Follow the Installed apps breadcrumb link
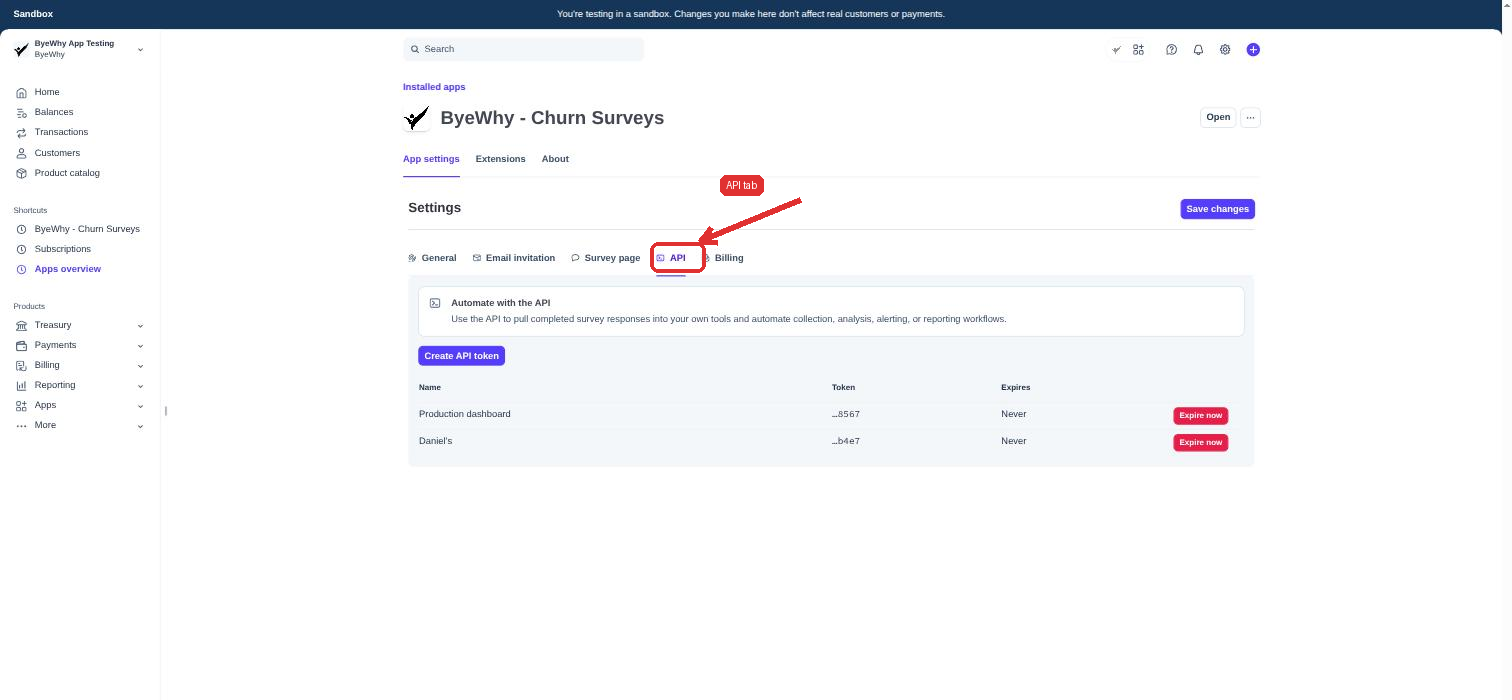Screen dimensions: 1512x700 tap(434, 87)
